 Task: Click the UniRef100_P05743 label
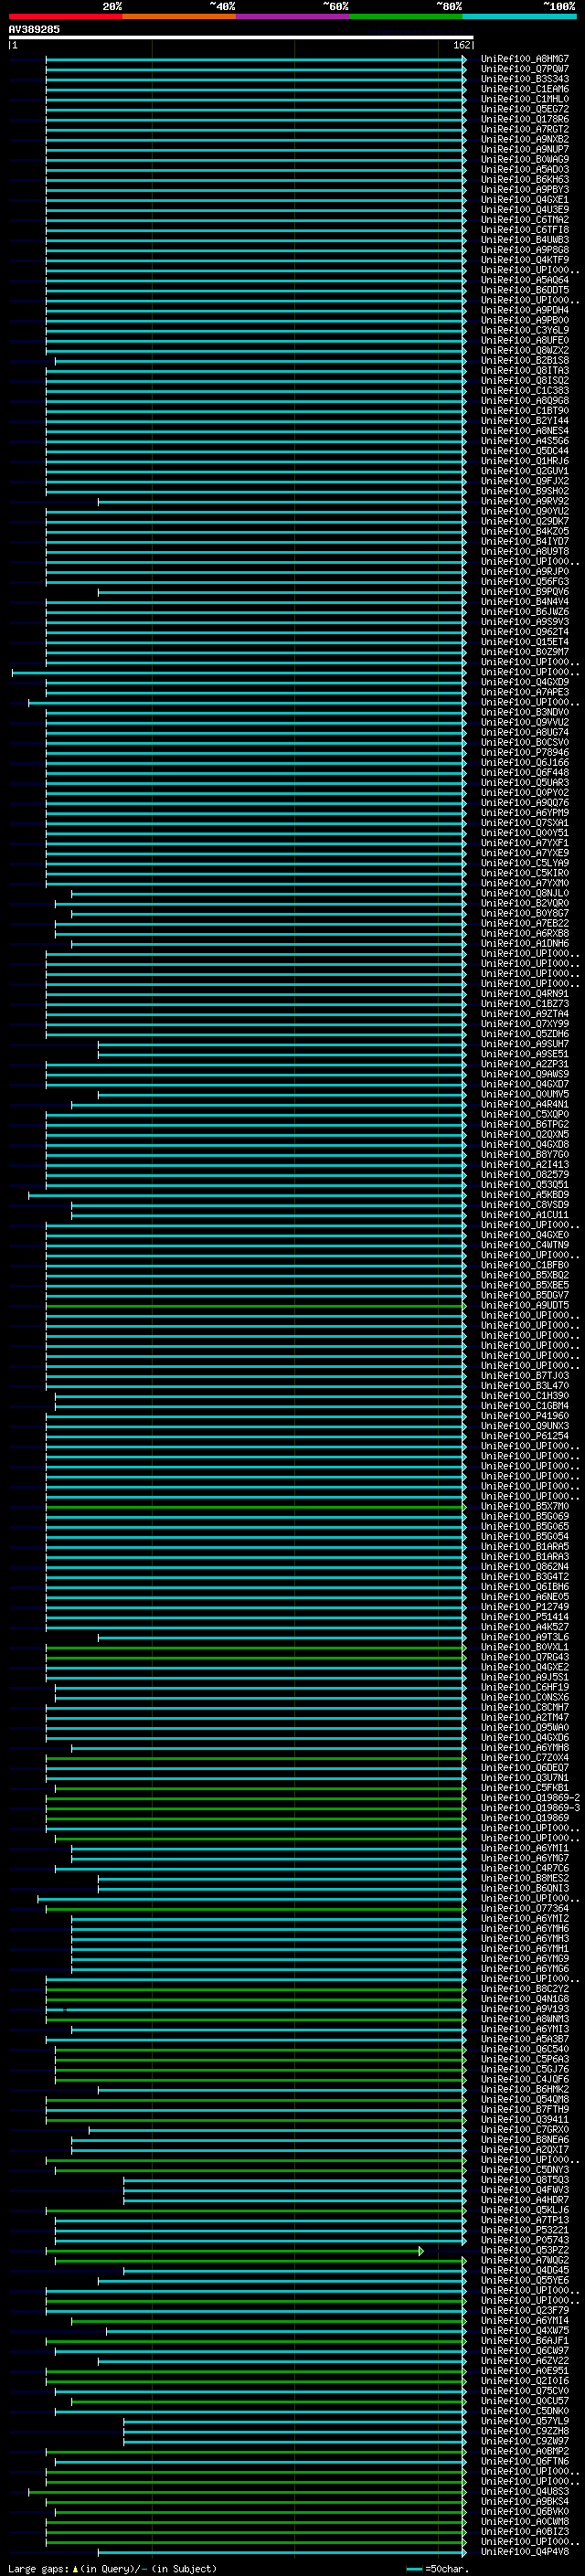click(525, 2240)
